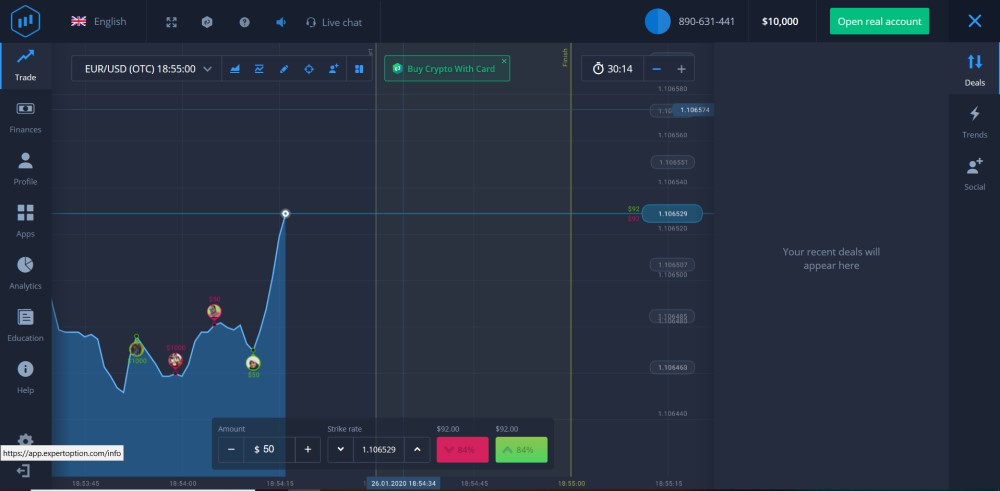Click the 1.106463 price level tag
1000x491 pixels.
pos(672,367)
